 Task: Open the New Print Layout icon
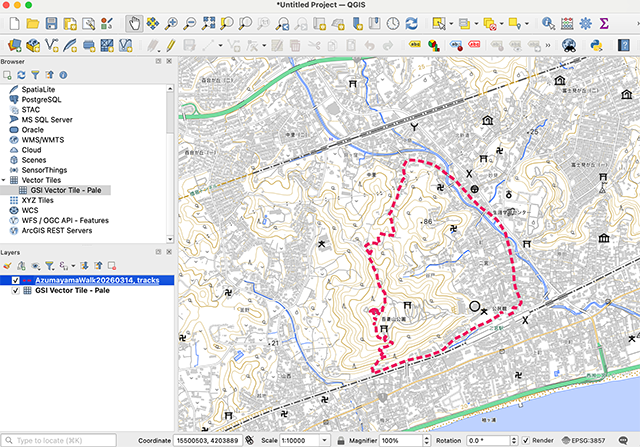point(70,23)
